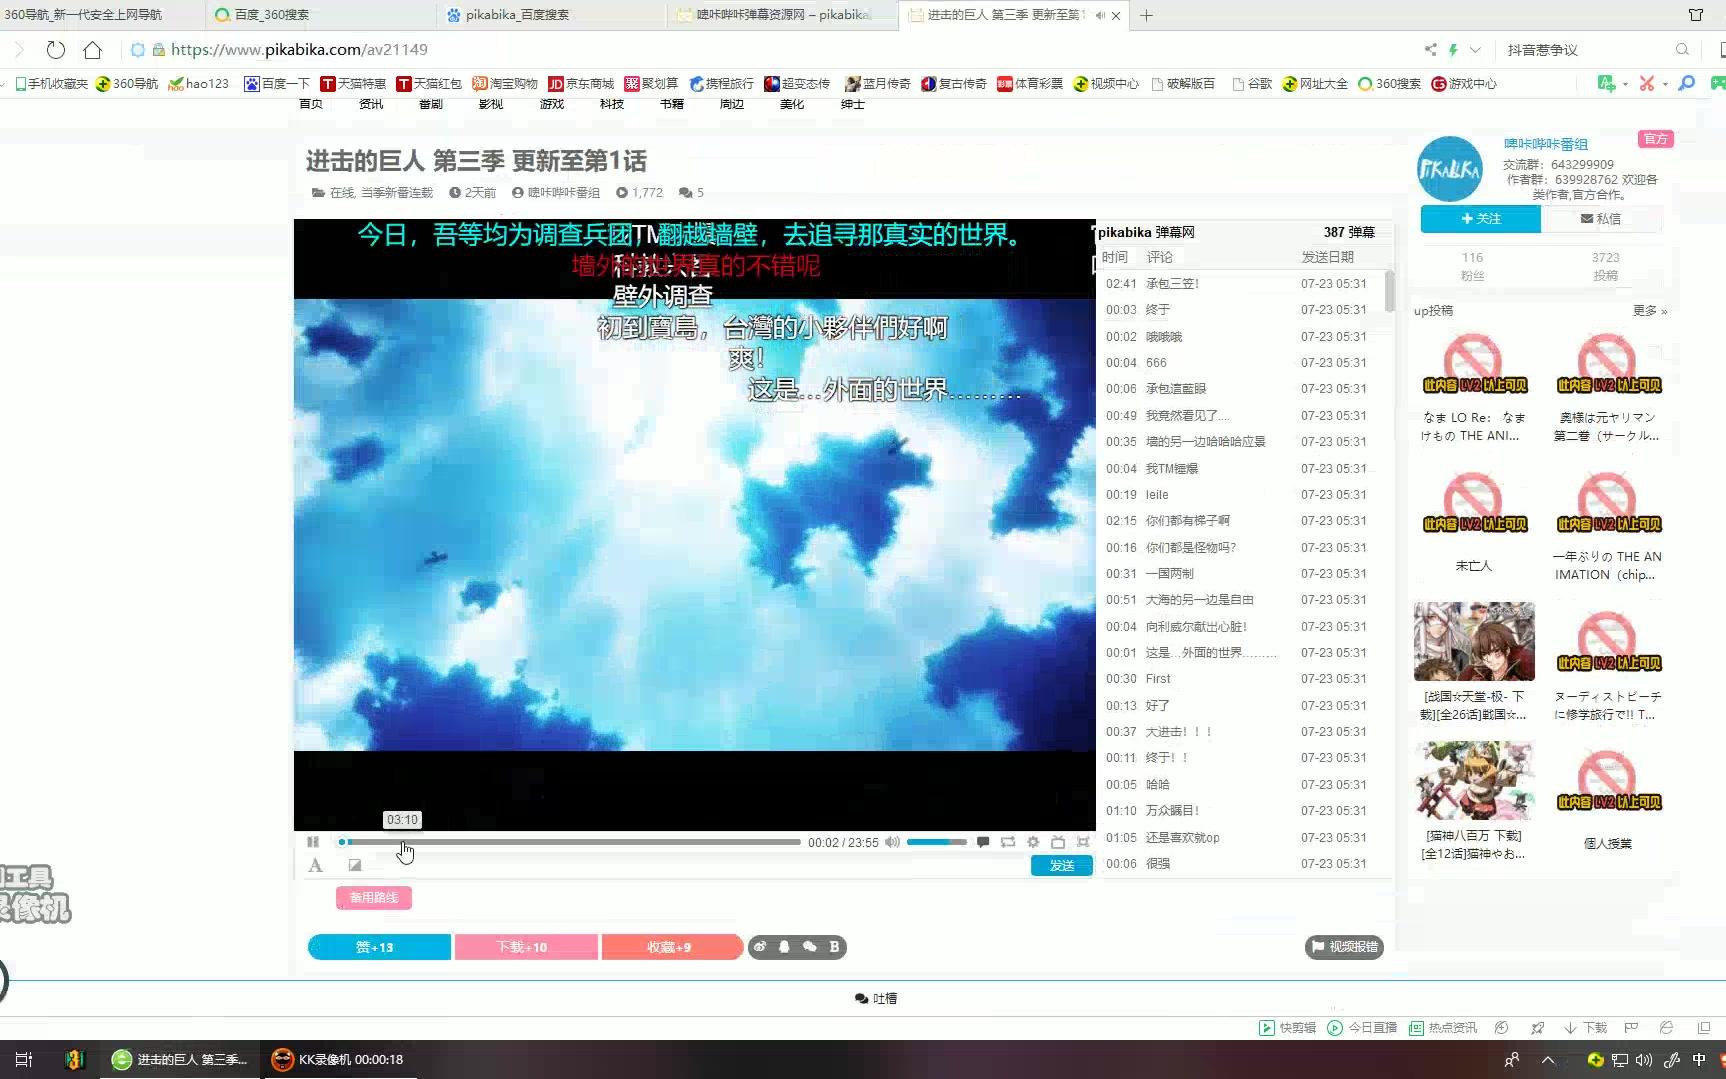This screenshot has height=1079, width=1726.
Task: Toggle loop playback in the video player
Action: pos(1008,842)
